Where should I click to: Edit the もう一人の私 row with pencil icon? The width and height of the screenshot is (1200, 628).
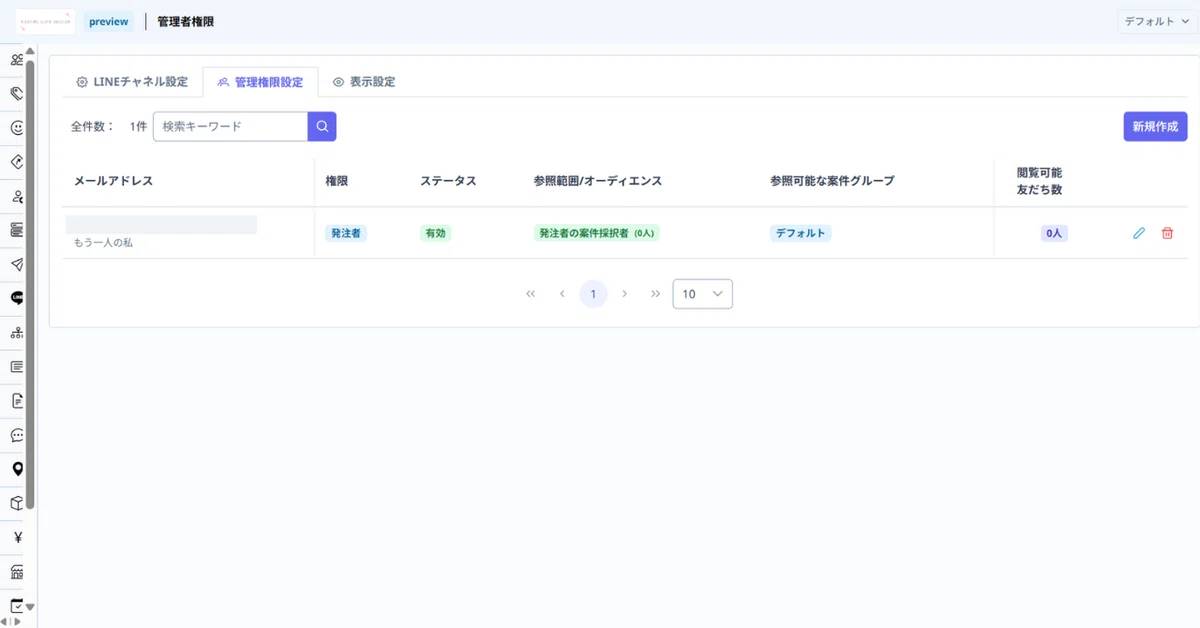(x=1138, y=233)
